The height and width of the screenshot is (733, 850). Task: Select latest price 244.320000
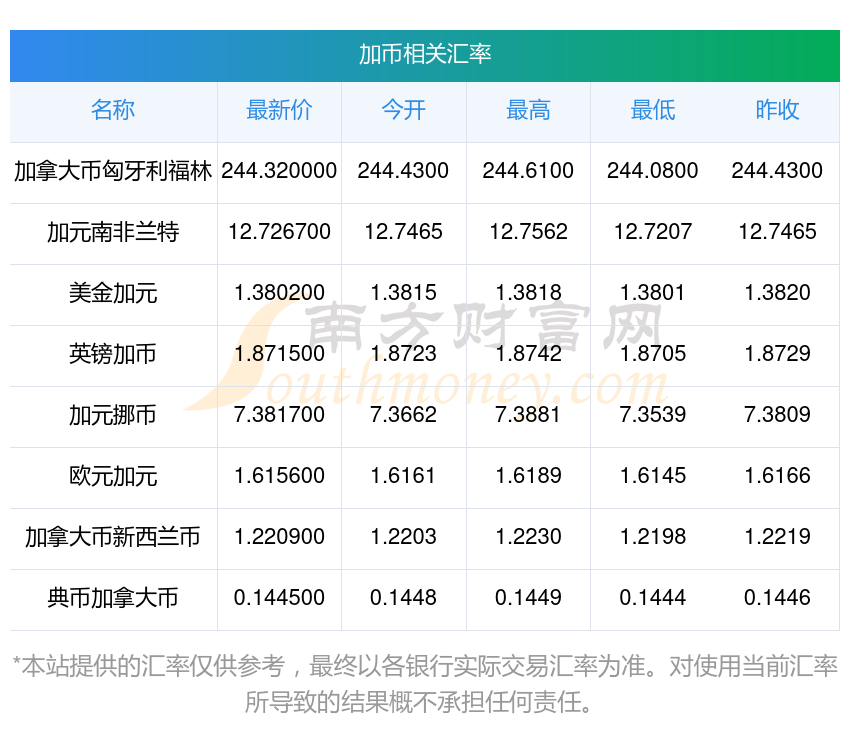click(x=279, y=171)
